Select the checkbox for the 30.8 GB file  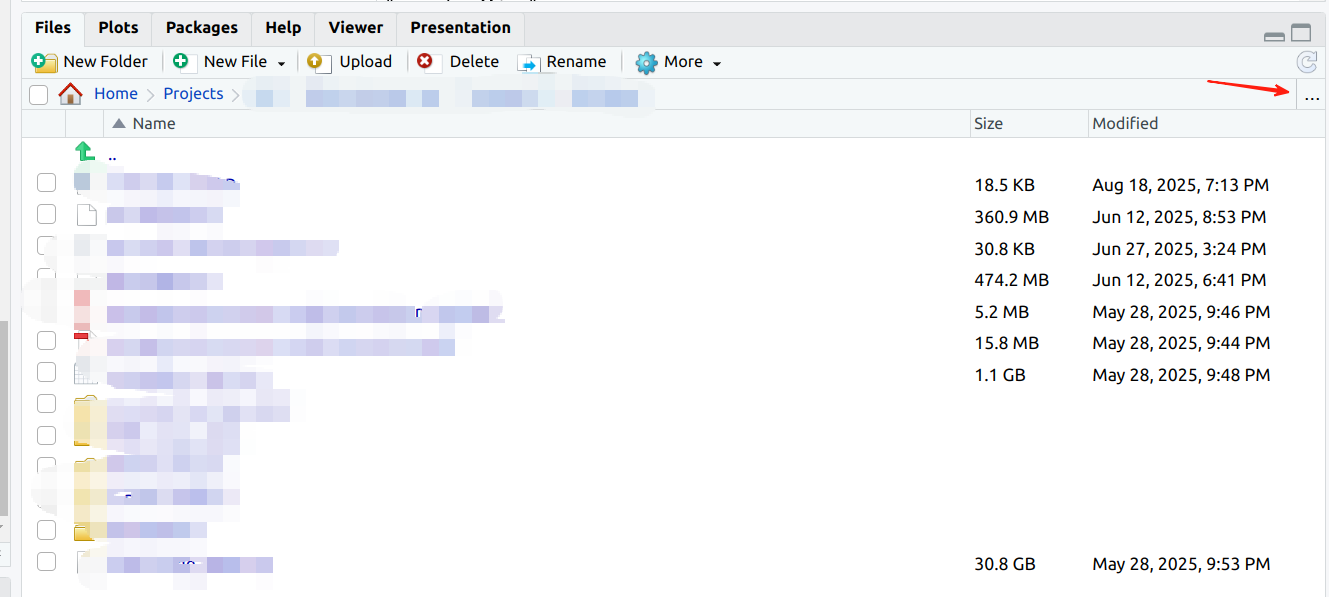pyautogui.click(x=46, y=561)
